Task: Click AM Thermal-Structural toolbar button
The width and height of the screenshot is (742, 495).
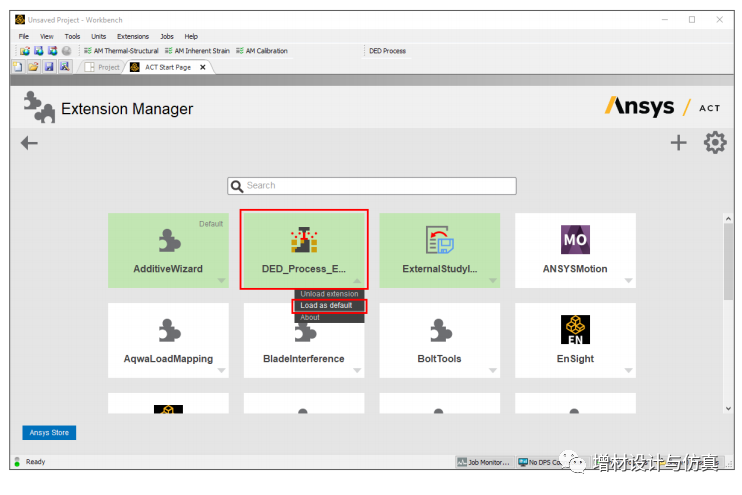Action: click(x=121, y=51)
